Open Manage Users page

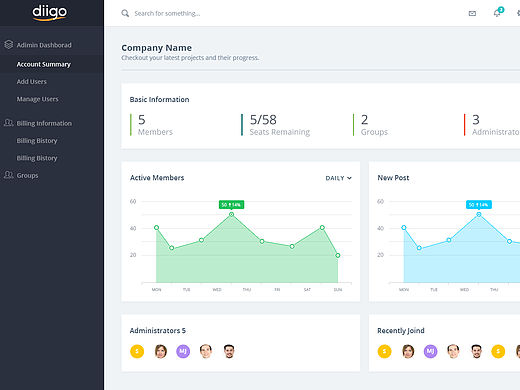(x=37, y=99)
